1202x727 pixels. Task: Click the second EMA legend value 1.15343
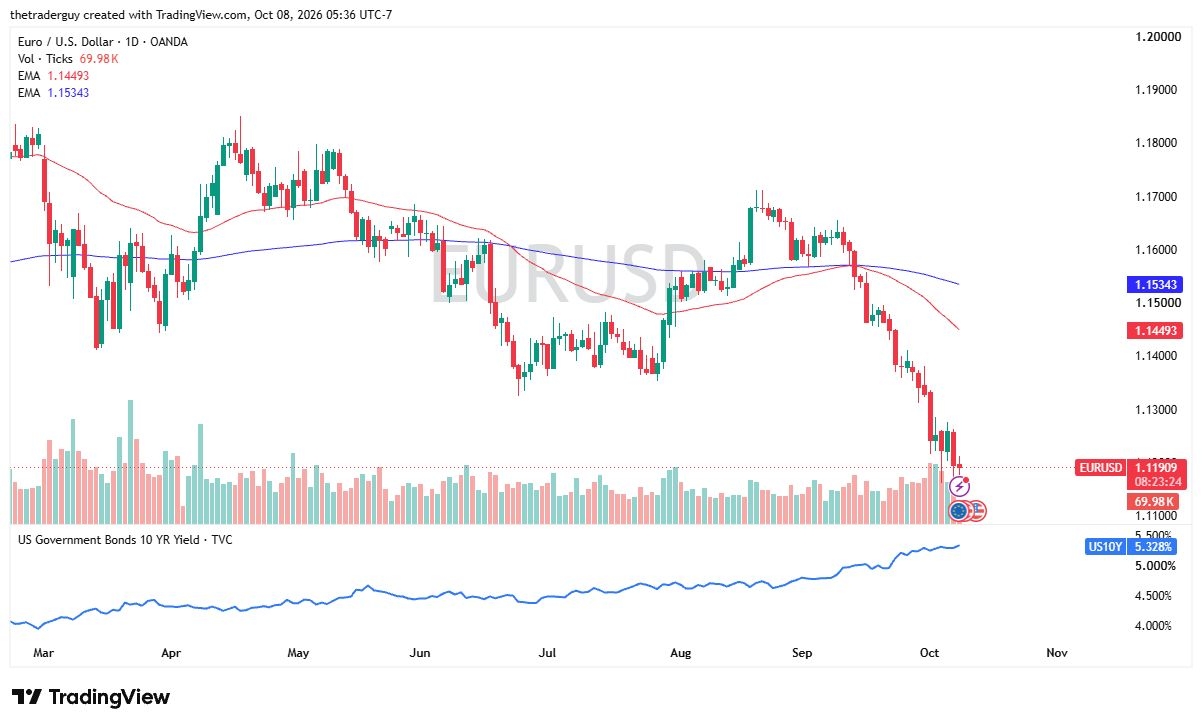coord(69,93)
